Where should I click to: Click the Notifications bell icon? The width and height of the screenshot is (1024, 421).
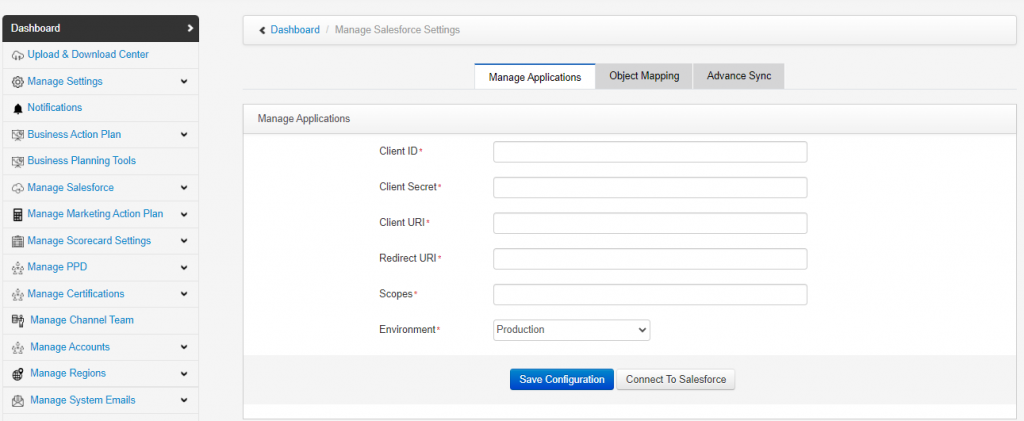pos(18,108)
